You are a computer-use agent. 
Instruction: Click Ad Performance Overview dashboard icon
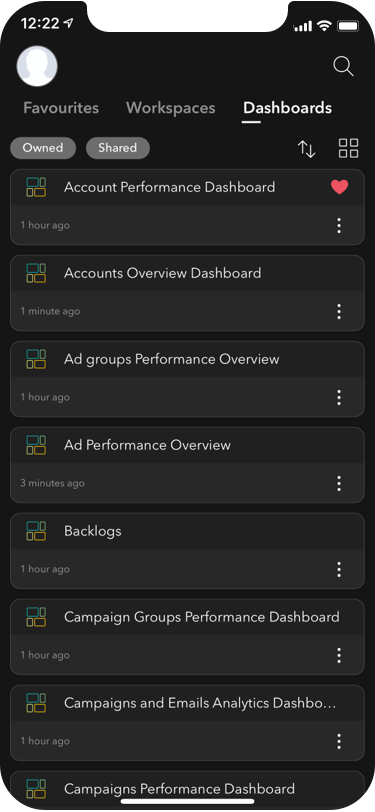tap(36, 445)
